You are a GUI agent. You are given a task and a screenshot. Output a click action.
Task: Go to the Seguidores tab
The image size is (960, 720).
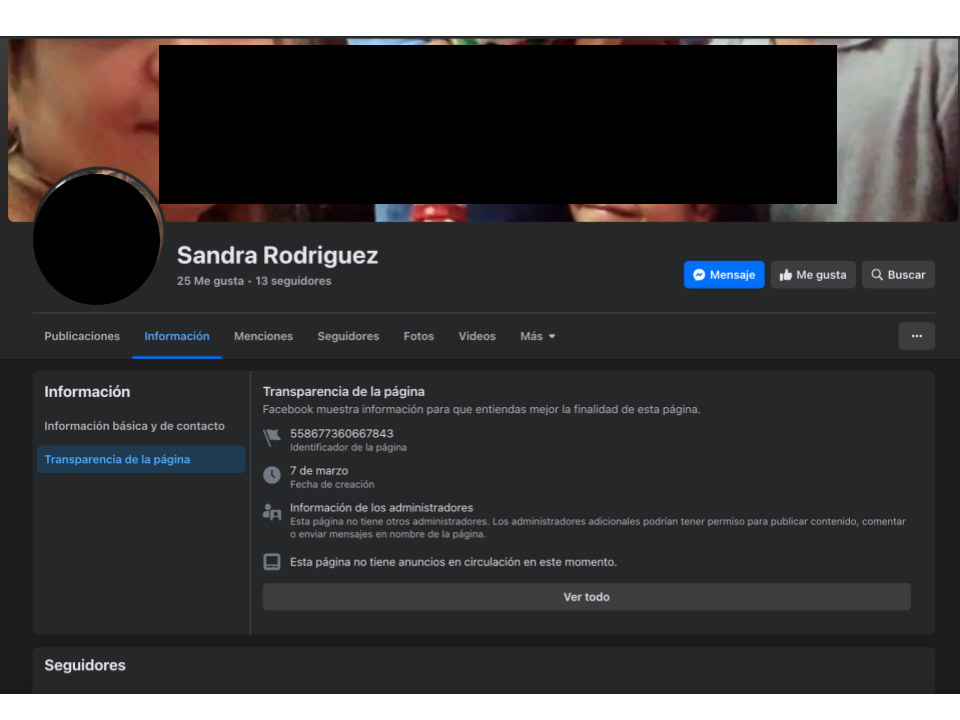coord(348,336)
